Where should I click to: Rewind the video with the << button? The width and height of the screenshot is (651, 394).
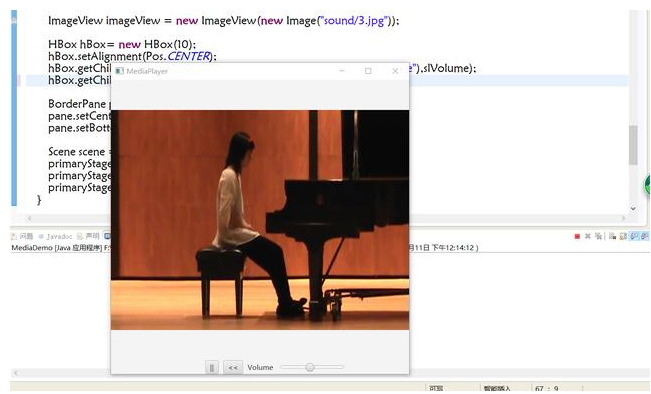[233, 367]
